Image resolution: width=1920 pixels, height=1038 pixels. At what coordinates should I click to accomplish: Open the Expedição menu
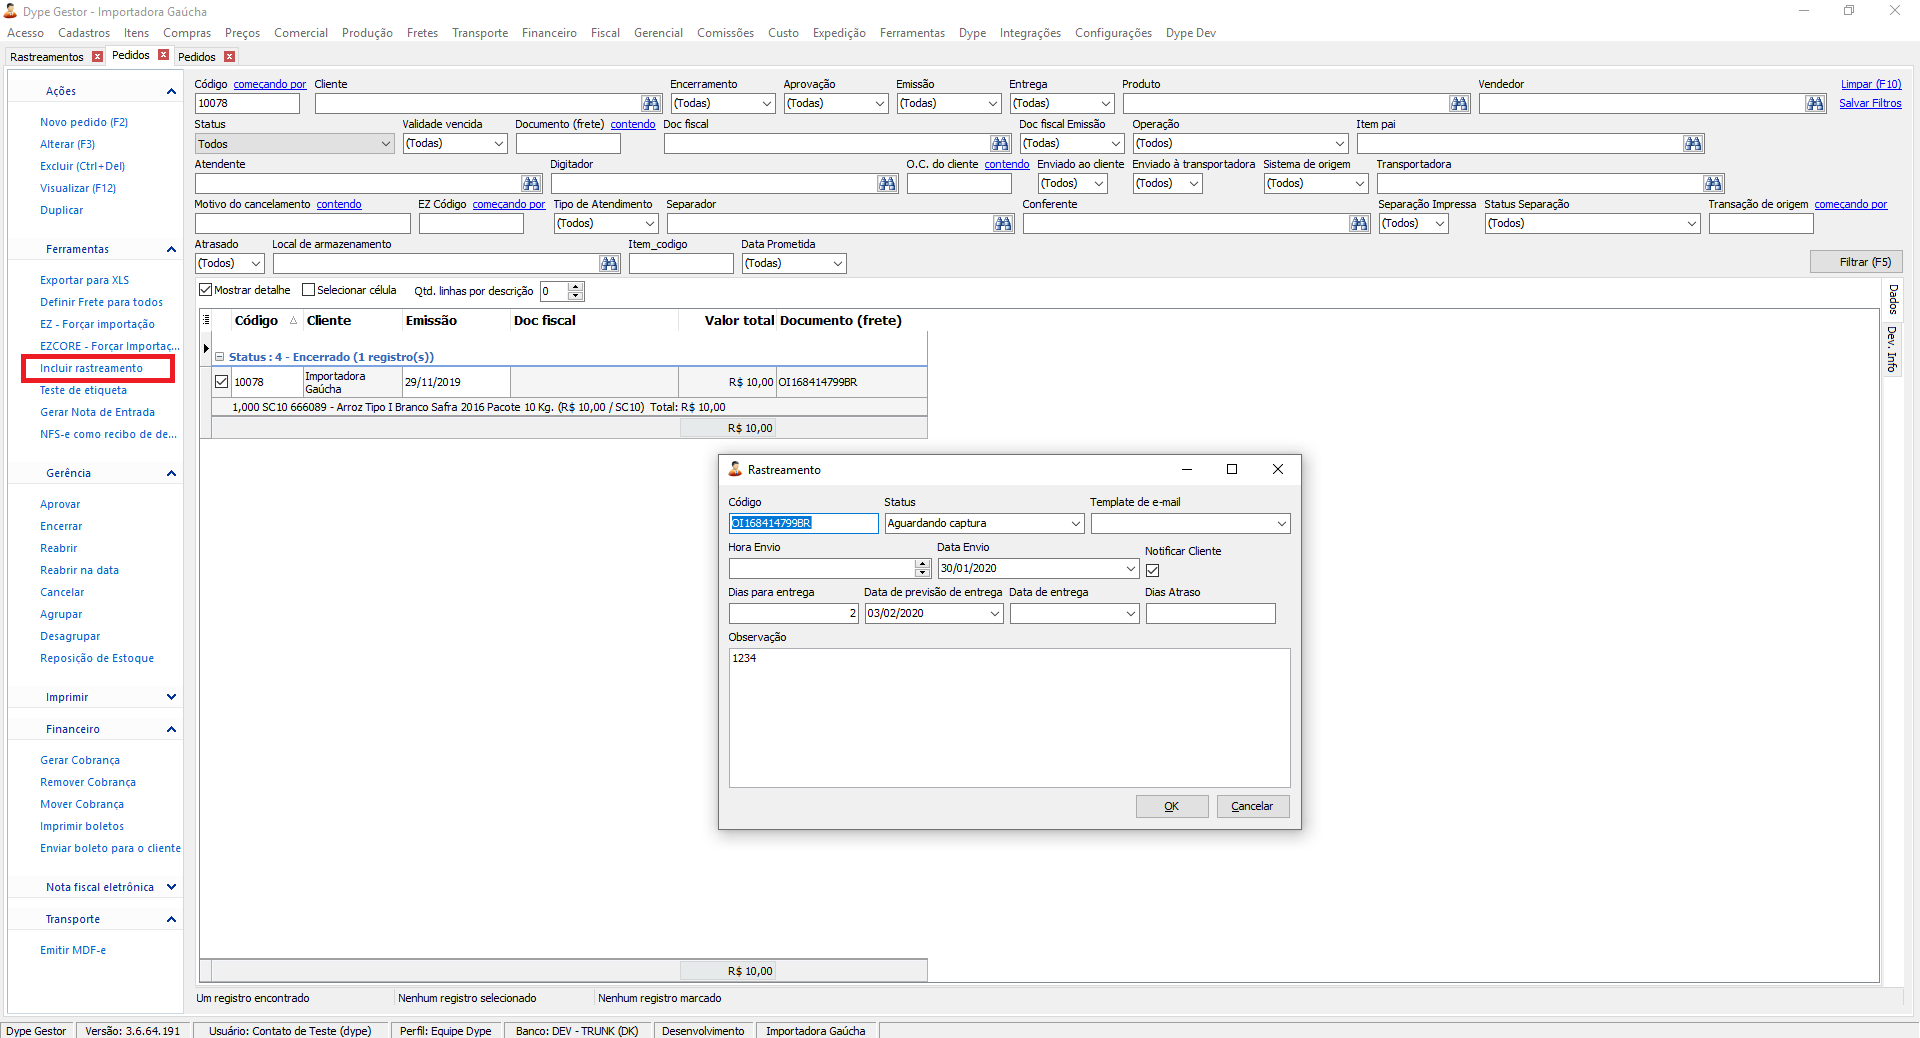(x=839, y=33)
